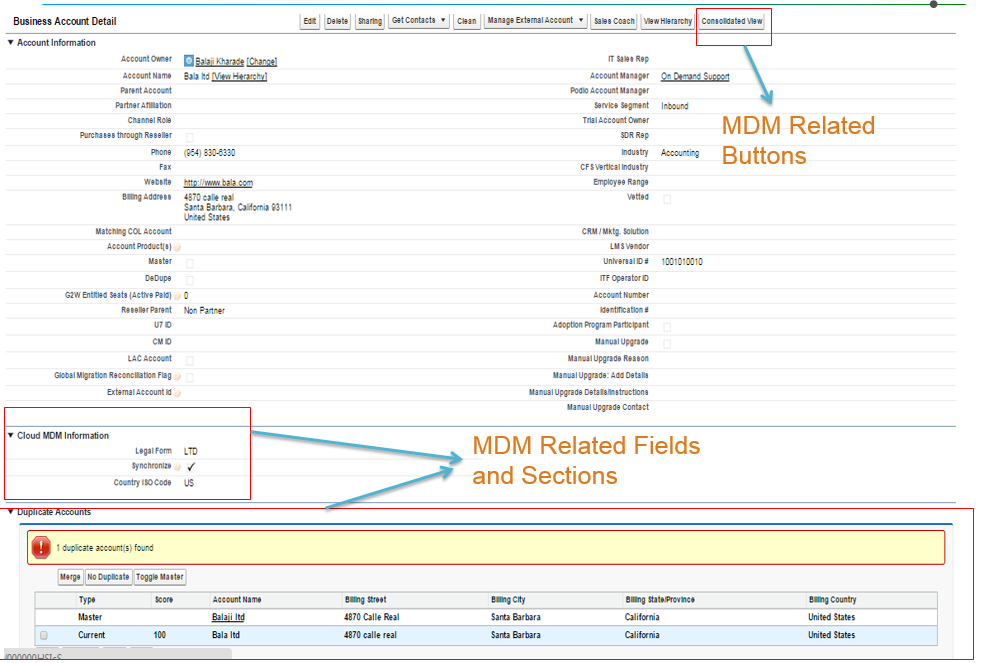Toggle the Vetted checkbox

coord(667,199)
